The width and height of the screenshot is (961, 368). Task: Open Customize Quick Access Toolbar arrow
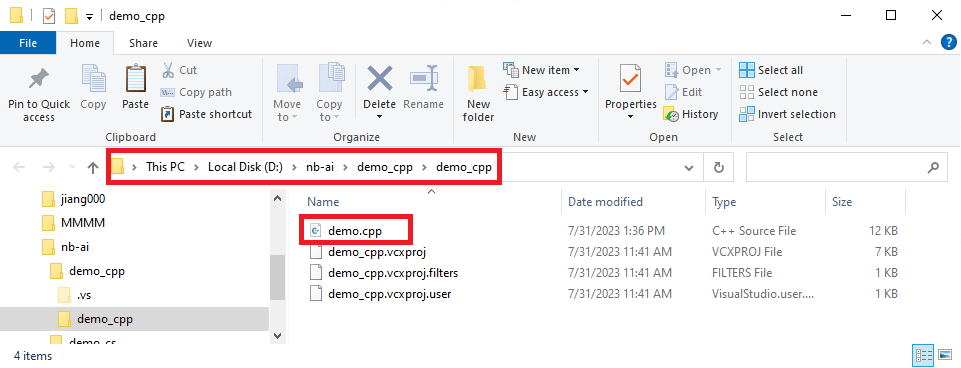pos(89,17)
